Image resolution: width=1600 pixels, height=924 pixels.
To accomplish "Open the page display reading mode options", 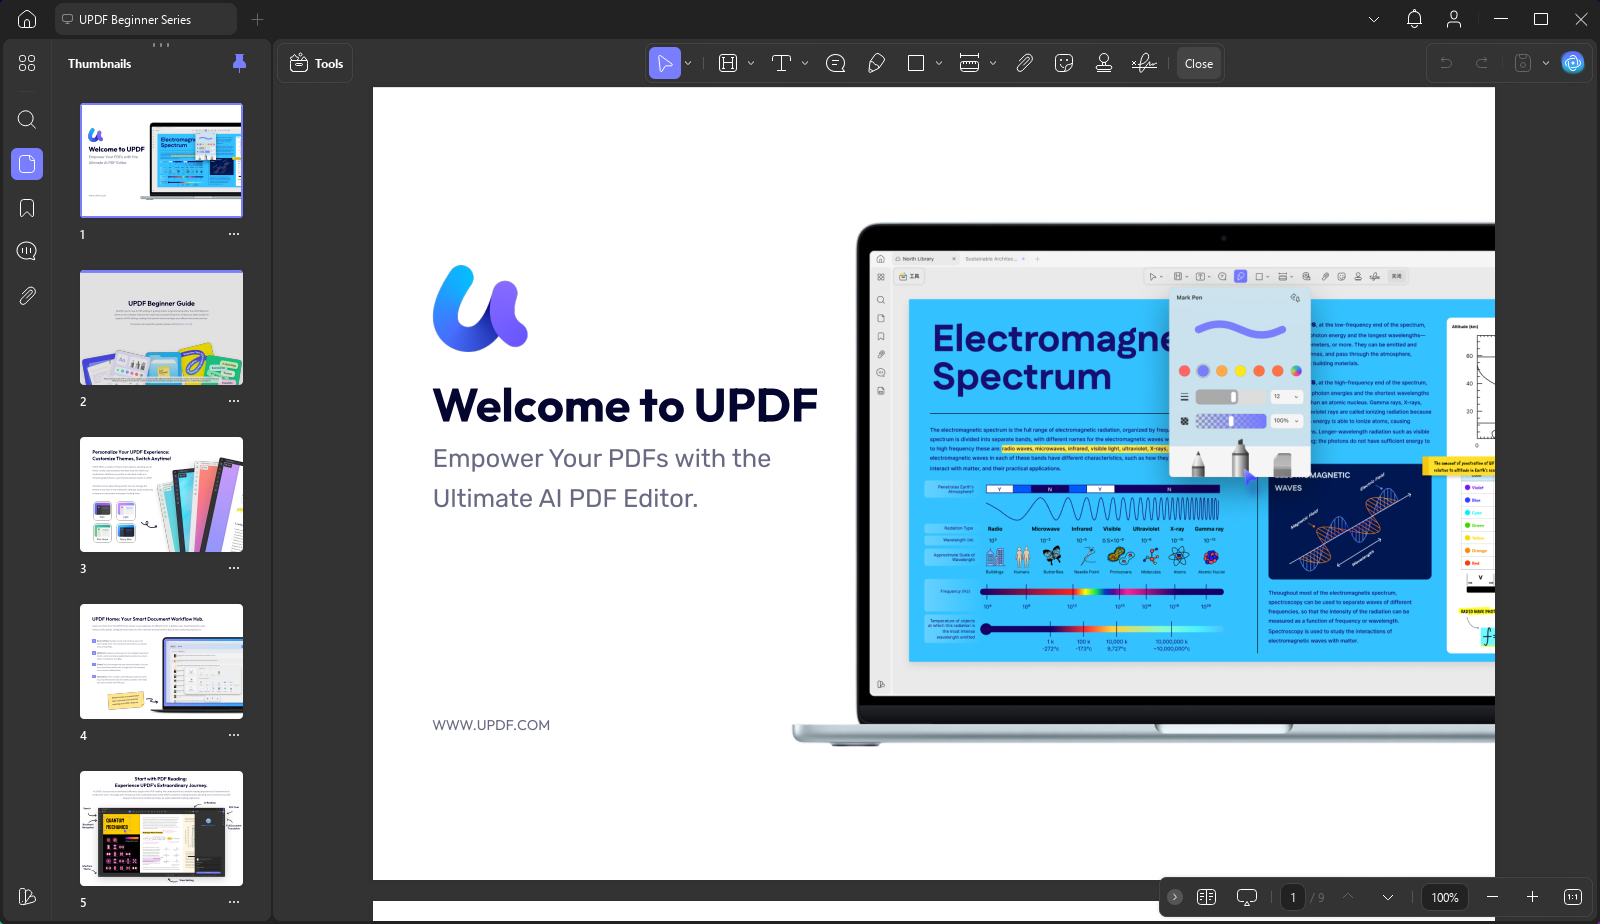I will click(1207, 897).
